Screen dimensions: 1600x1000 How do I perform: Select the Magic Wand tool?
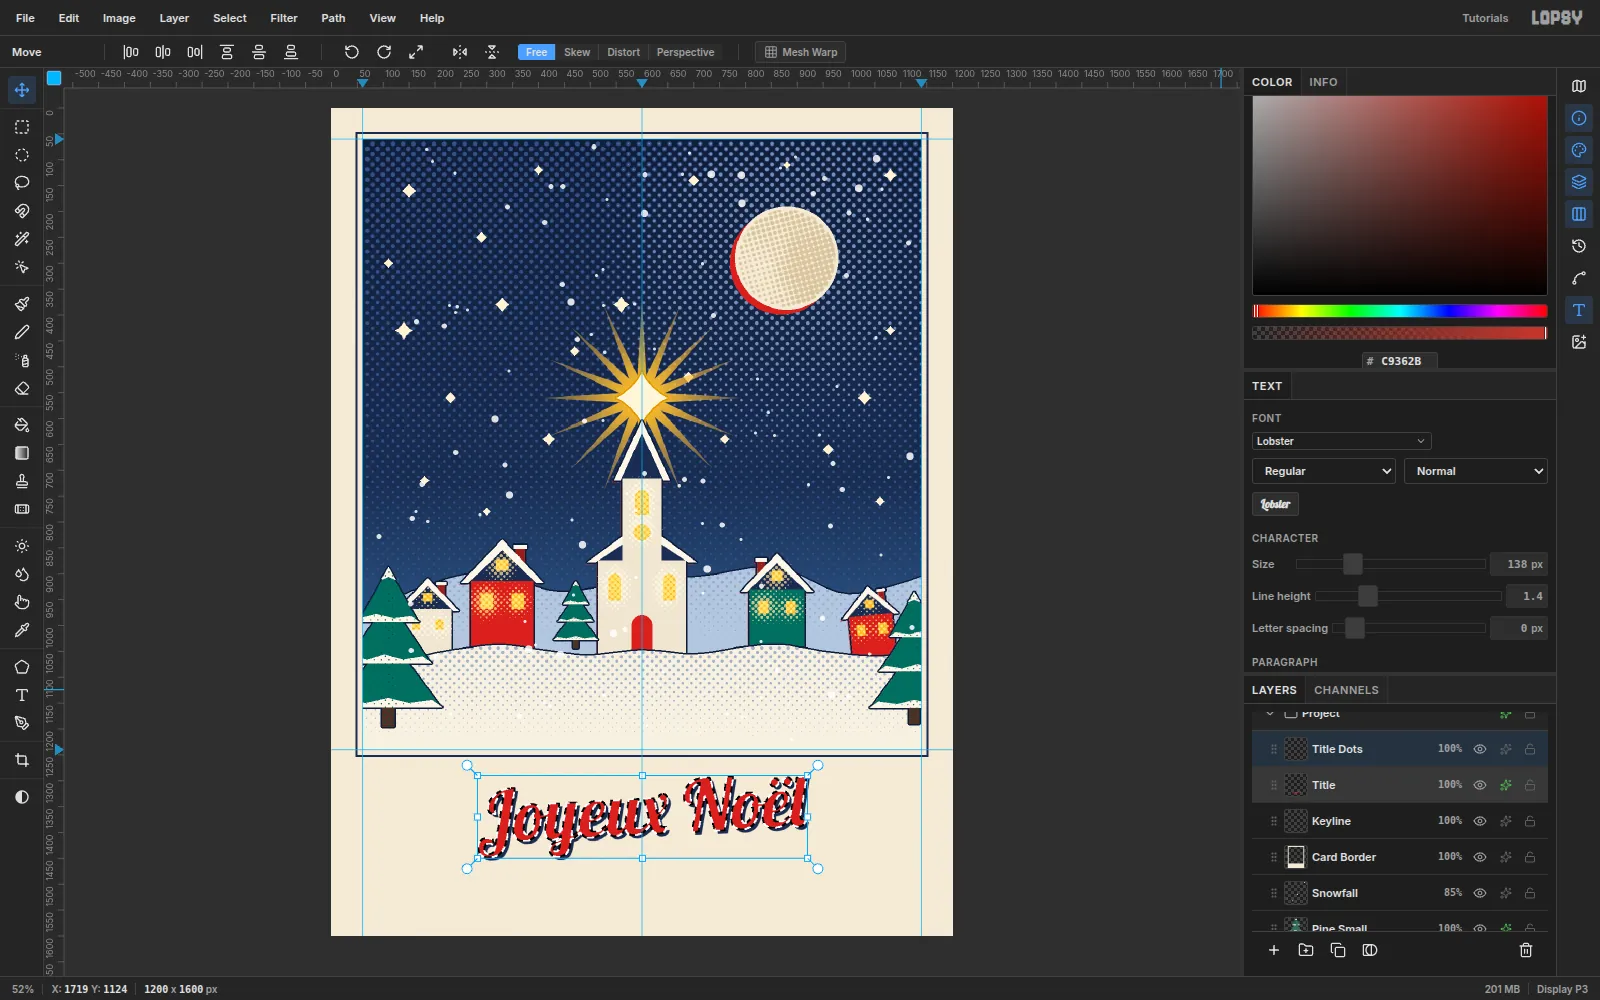point(22,239)
